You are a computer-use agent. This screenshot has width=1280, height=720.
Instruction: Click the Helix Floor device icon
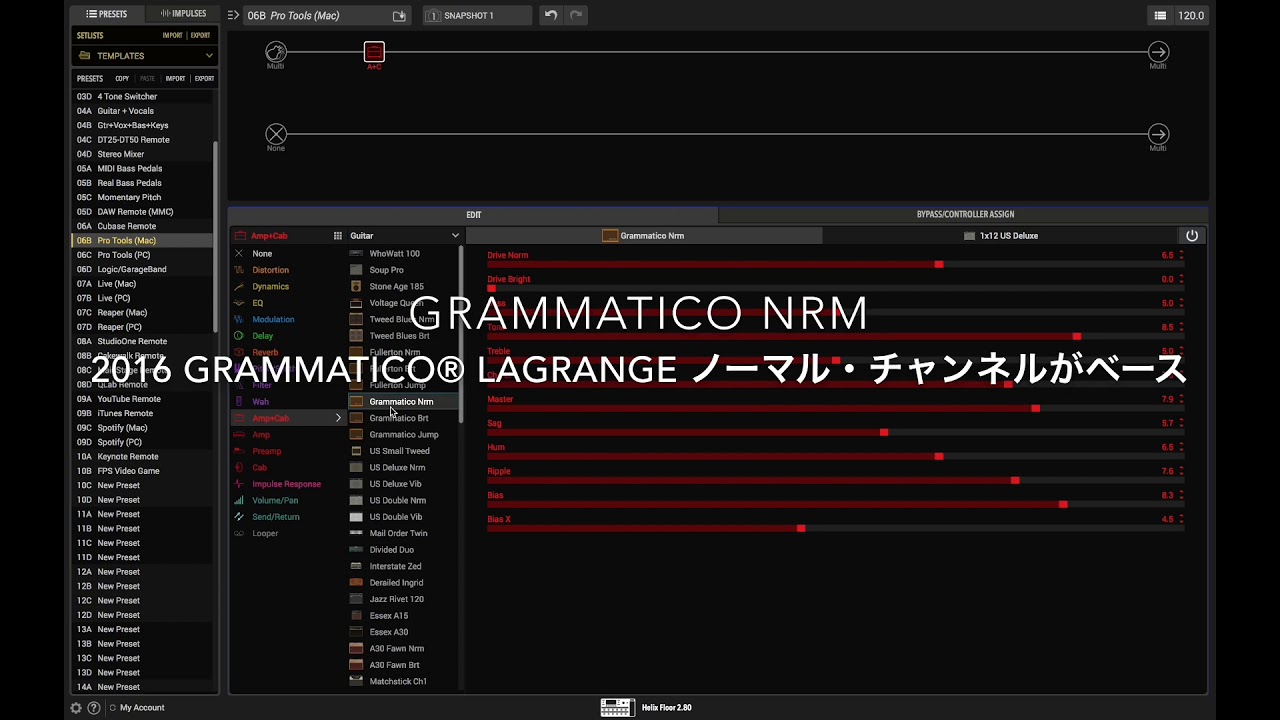(x=618, y=708)
